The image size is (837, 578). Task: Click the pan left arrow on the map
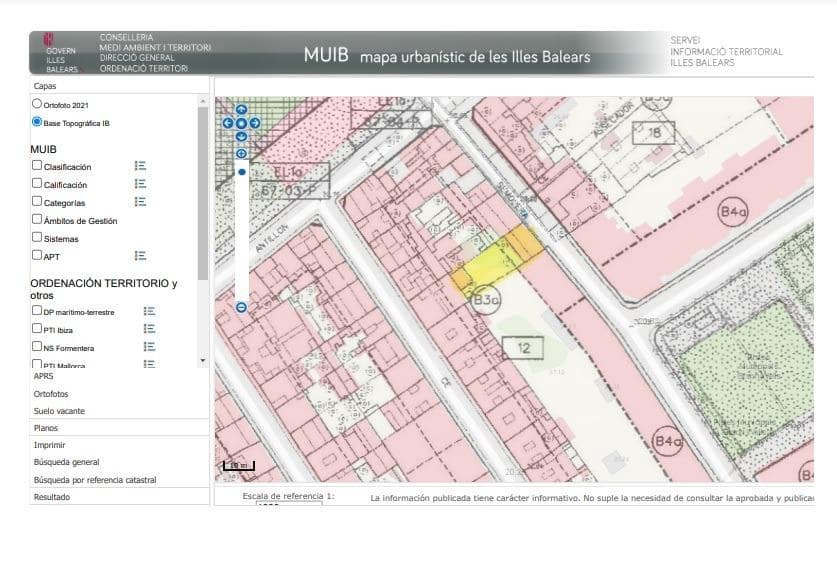228,122
